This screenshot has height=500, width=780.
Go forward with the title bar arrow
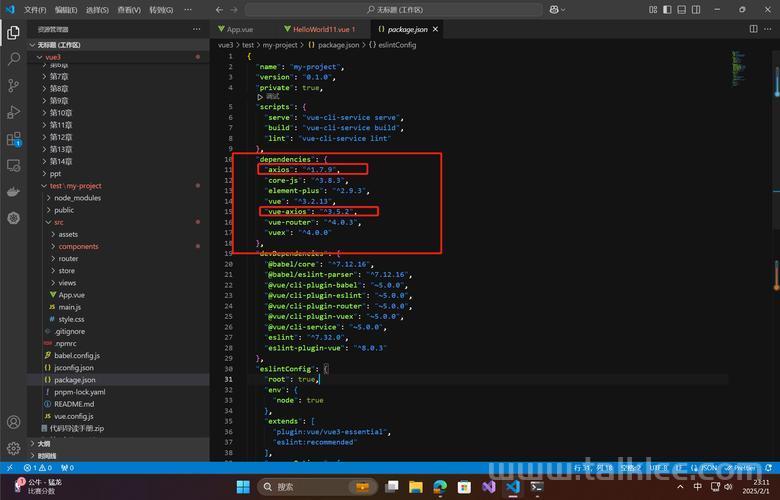pos(234,9)
